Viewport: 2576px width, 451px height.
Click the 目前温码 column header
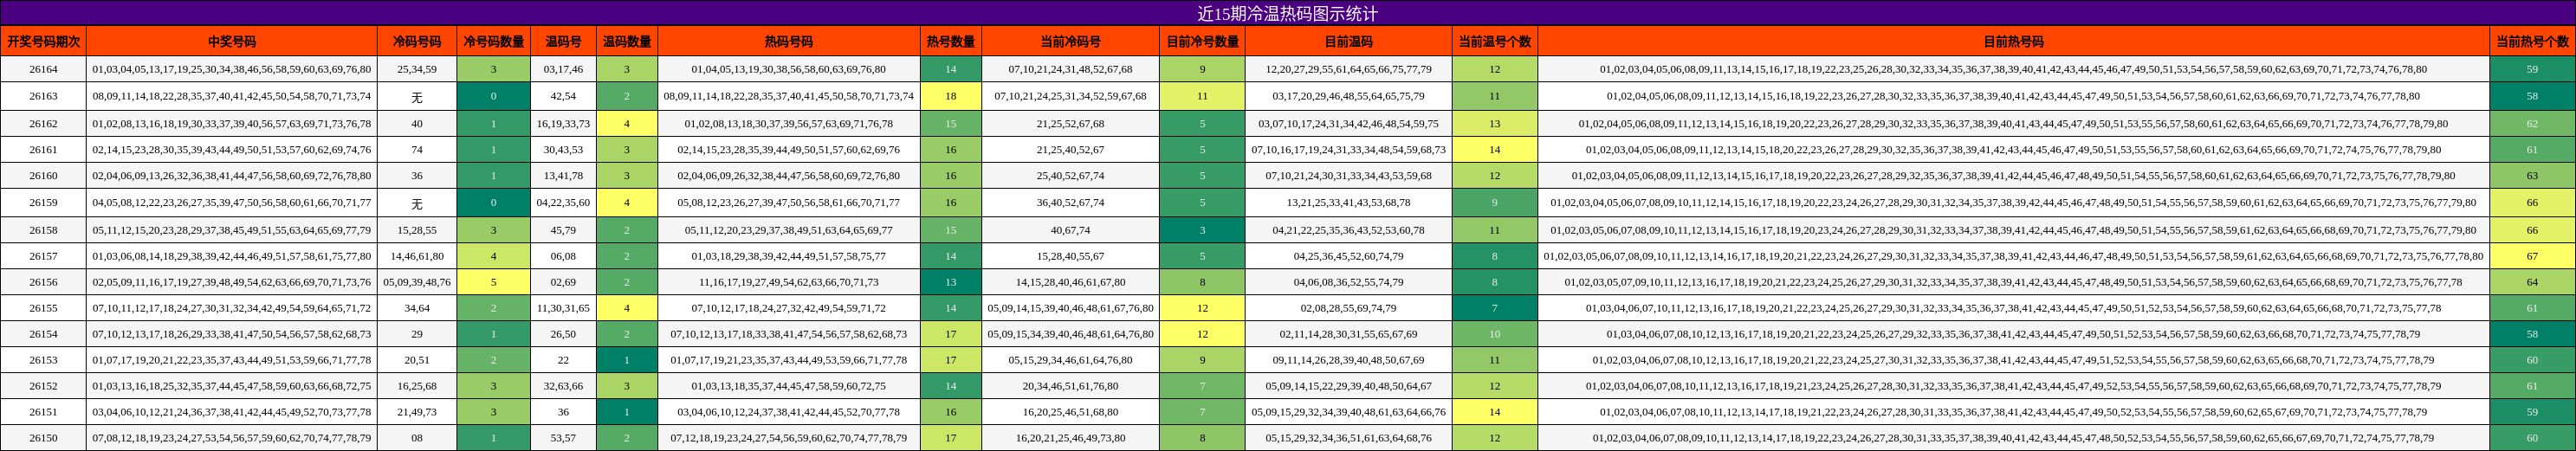pyautogui.click(x=1348, y=41)
